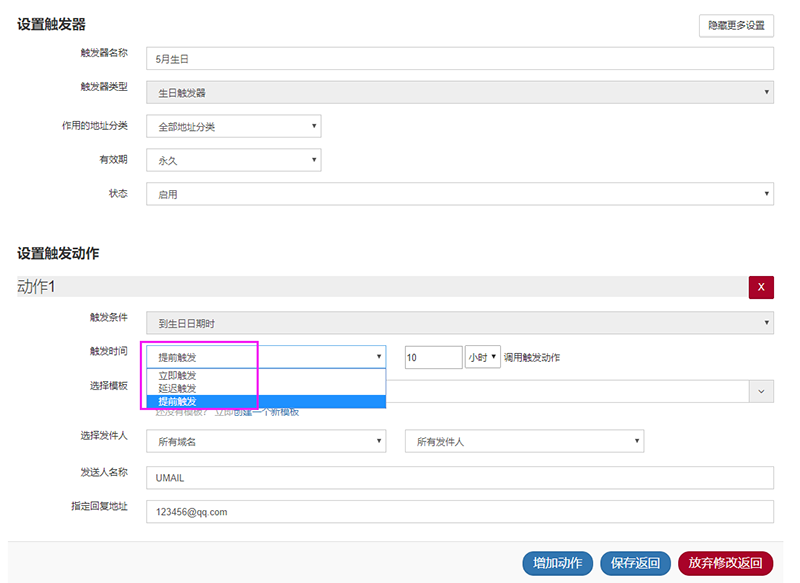The image size is (800, 583).
Task: Click the 发送人名称 field containing UMAIL
Action: click(460, 478)
